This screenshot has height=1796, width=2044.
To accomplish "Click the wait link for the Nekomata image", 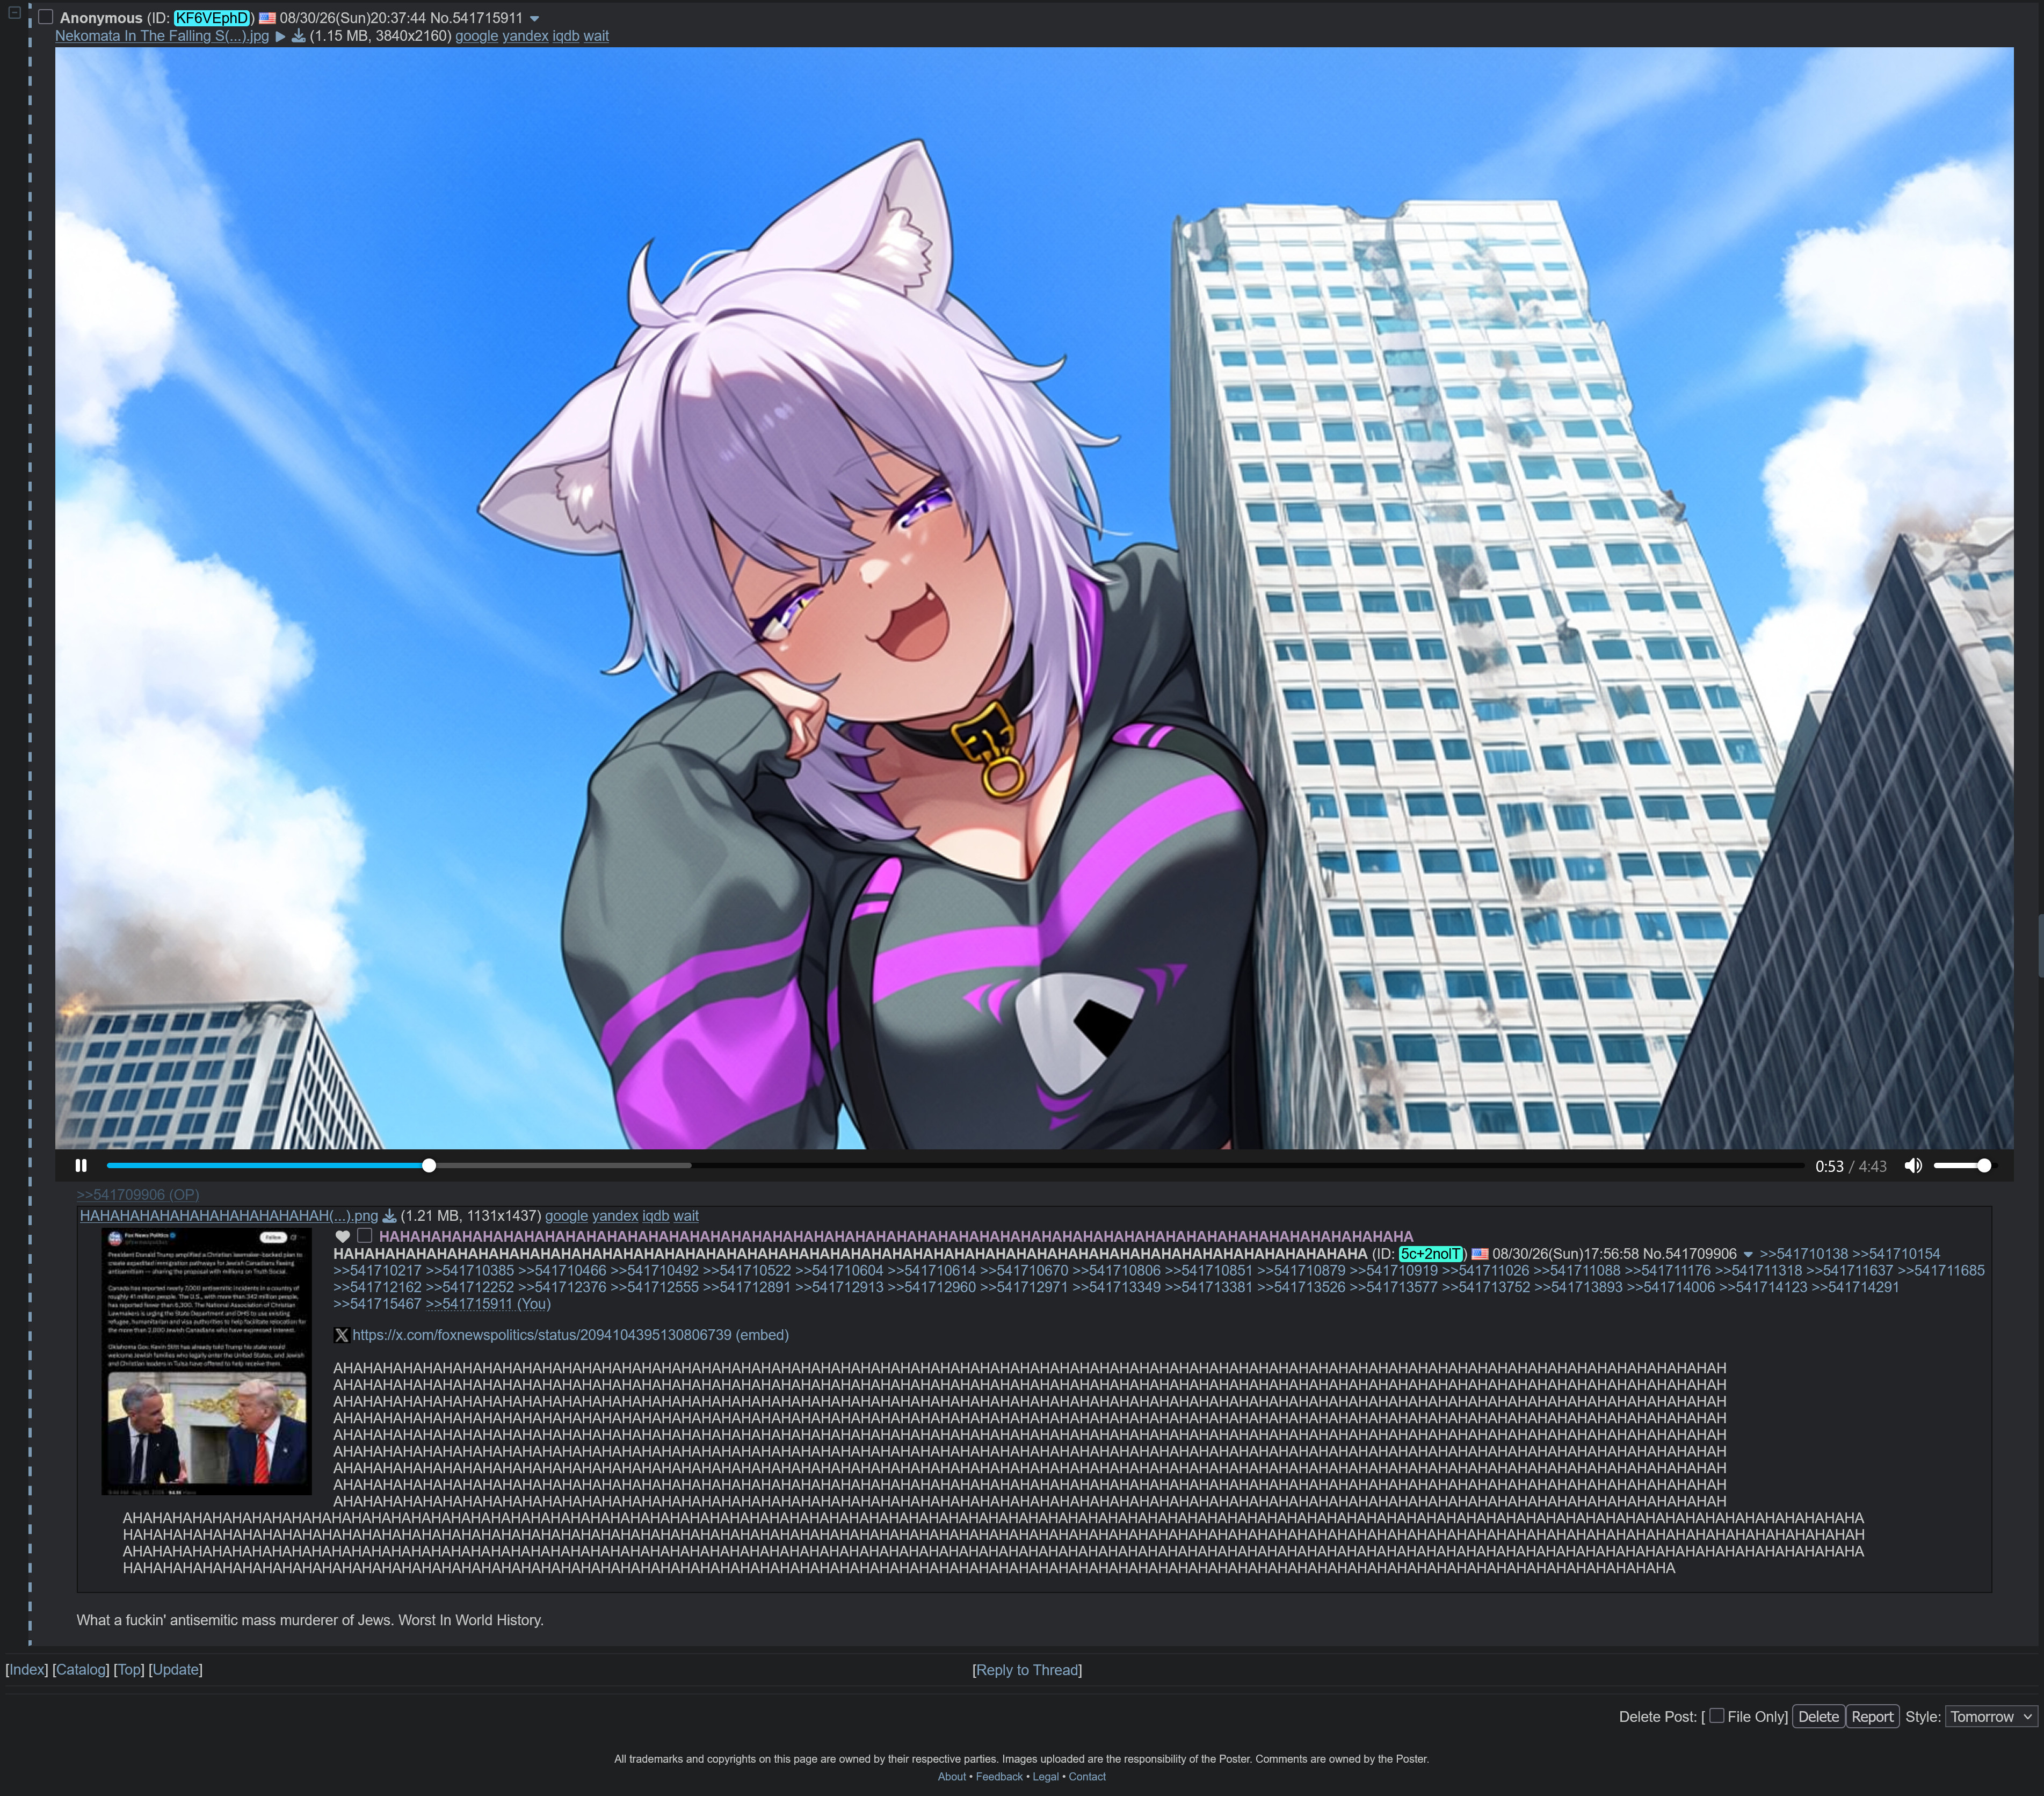I will coord(596,36).
